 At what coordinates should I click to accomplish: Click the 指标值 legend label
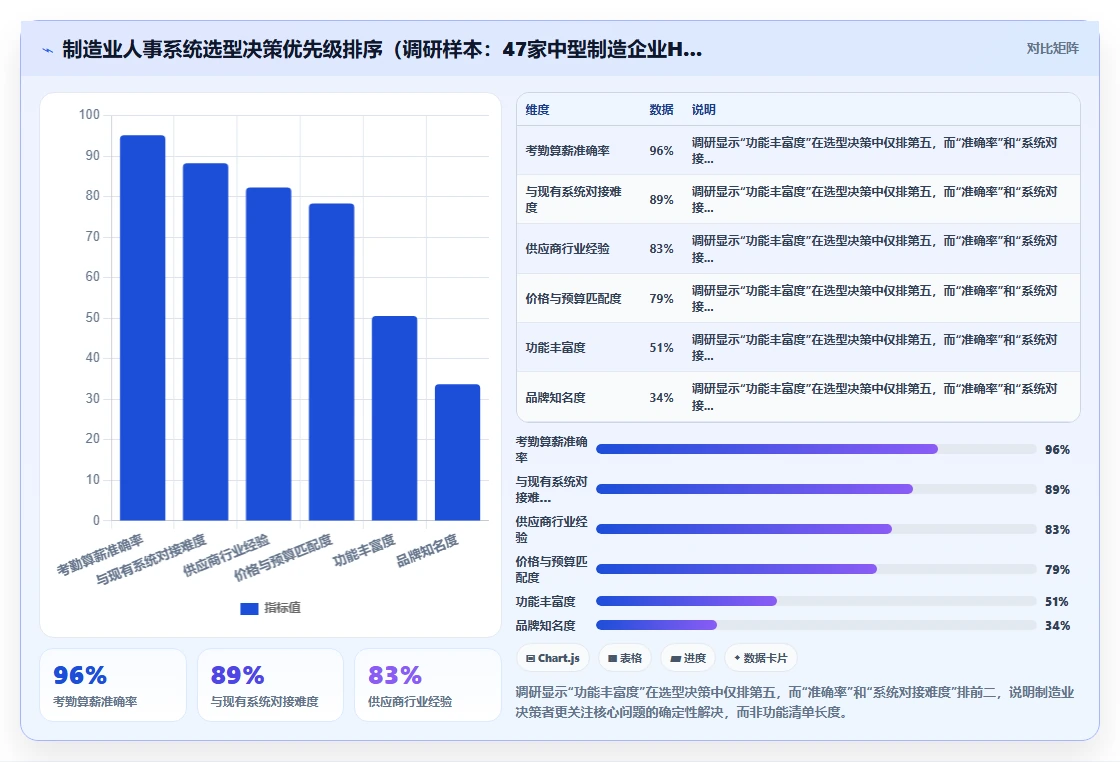pos(282,608)
